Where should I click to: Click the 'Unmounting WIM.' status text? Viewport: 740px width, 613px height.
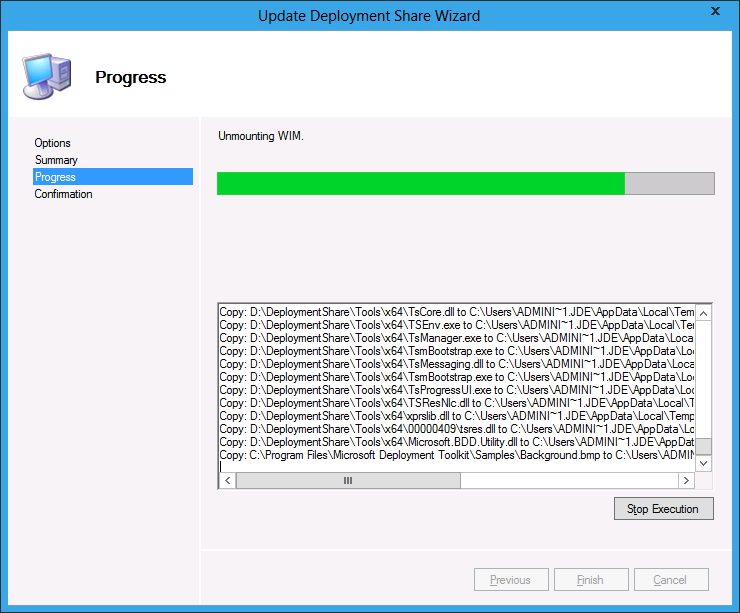260,136
